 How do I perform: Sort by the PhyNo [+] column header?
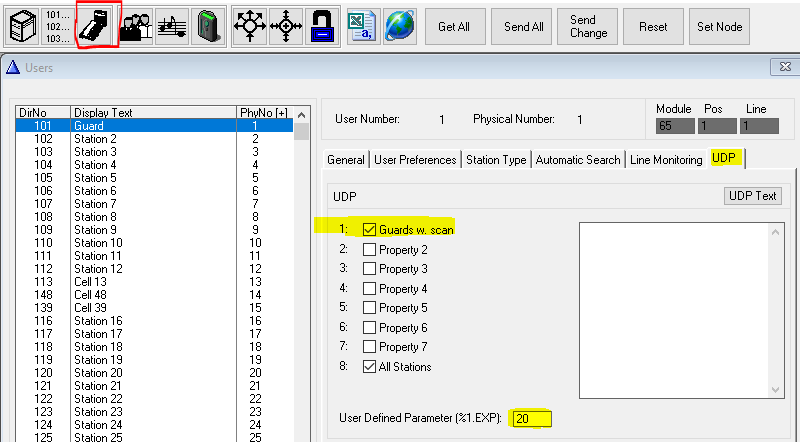pyautogui.click(x=265, y=112)
